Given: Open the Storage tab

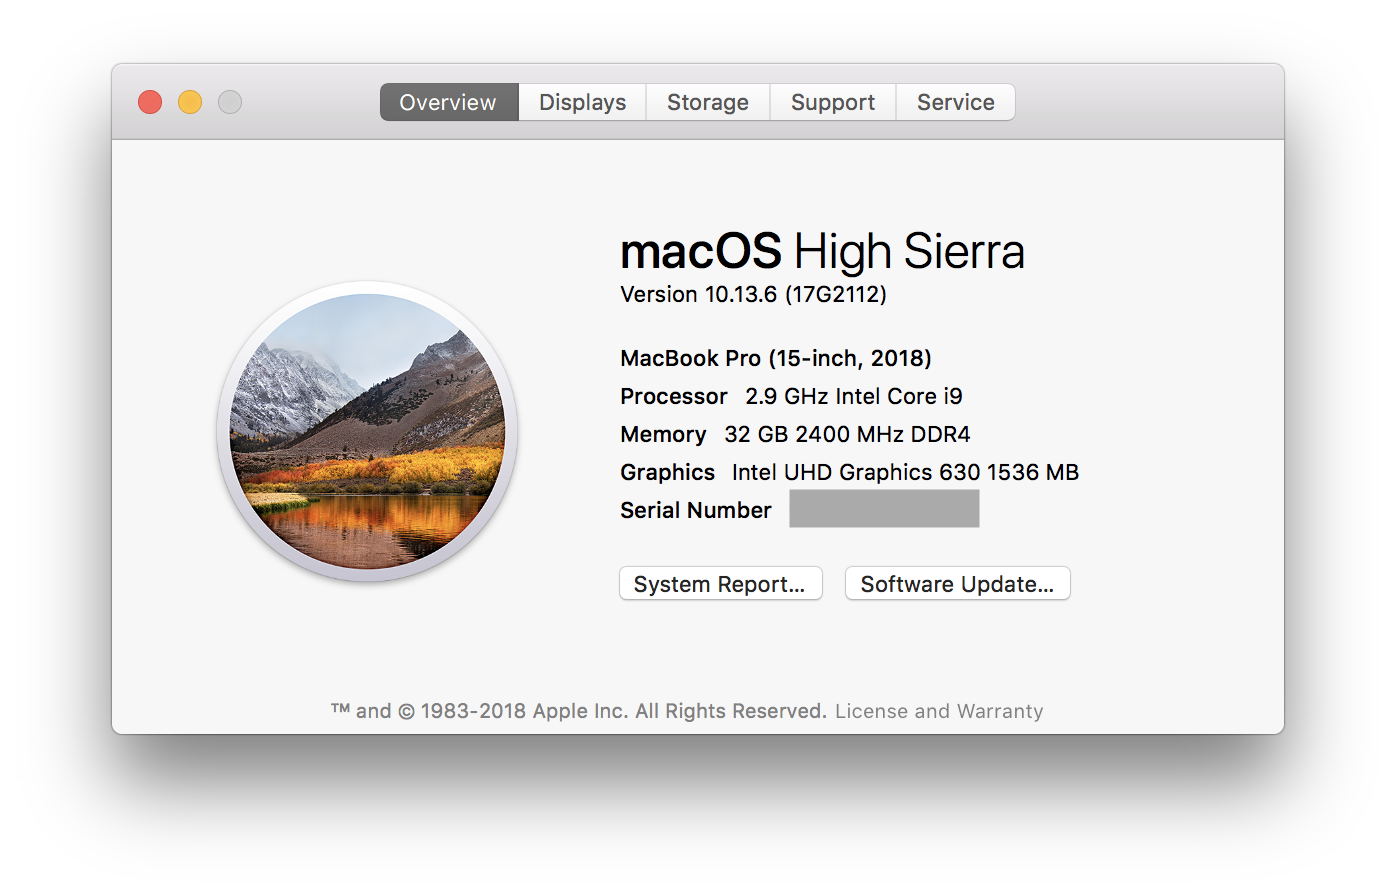Looking at the screenshot, I should (707, 101).
